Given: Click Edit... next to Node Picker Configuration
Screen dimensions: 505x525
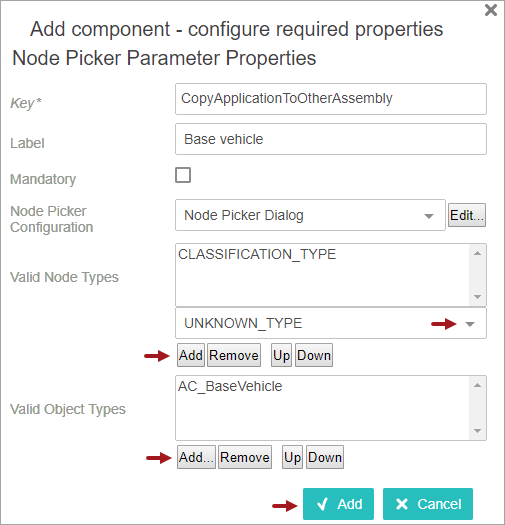Looking at the screenshot, I should click(x=467, y=215).
